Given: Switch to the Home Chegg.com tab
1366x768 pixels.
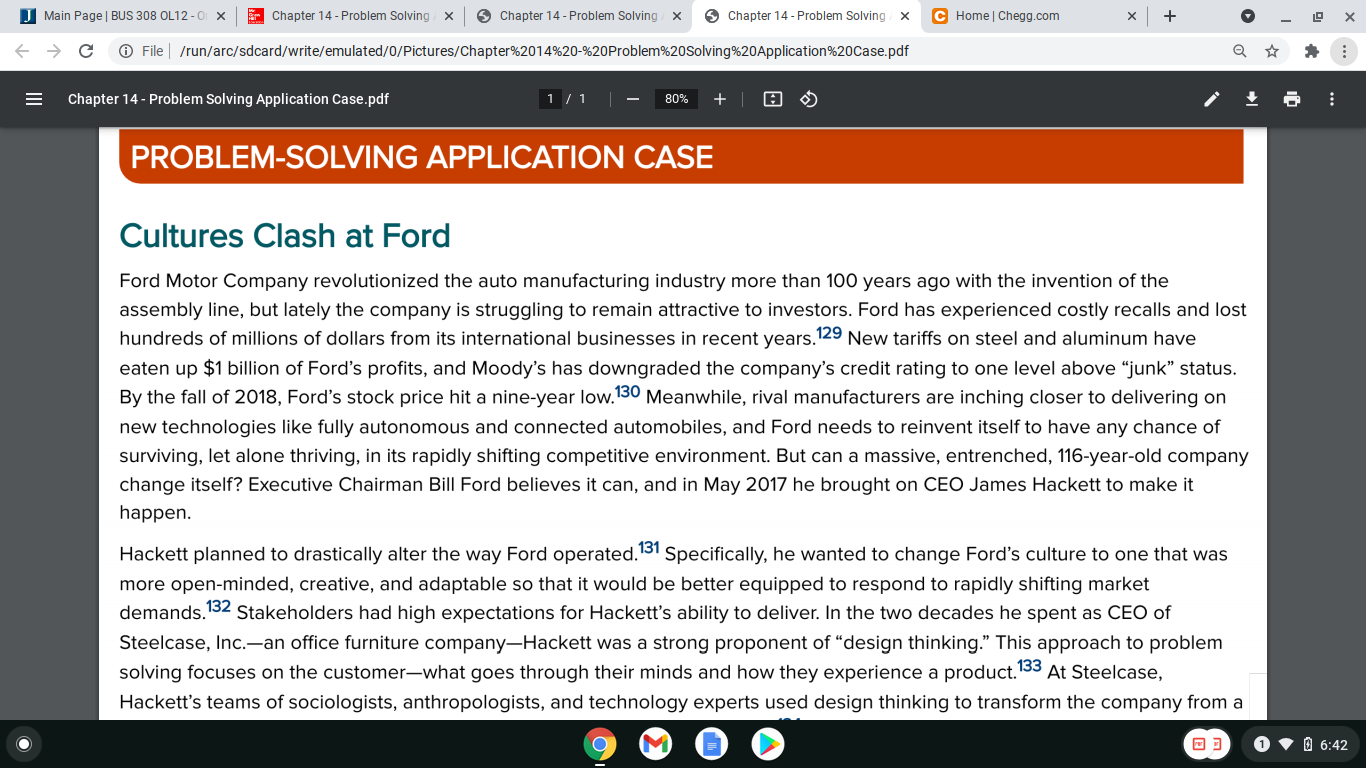Looking at the screenshot, I should 1034,16.
